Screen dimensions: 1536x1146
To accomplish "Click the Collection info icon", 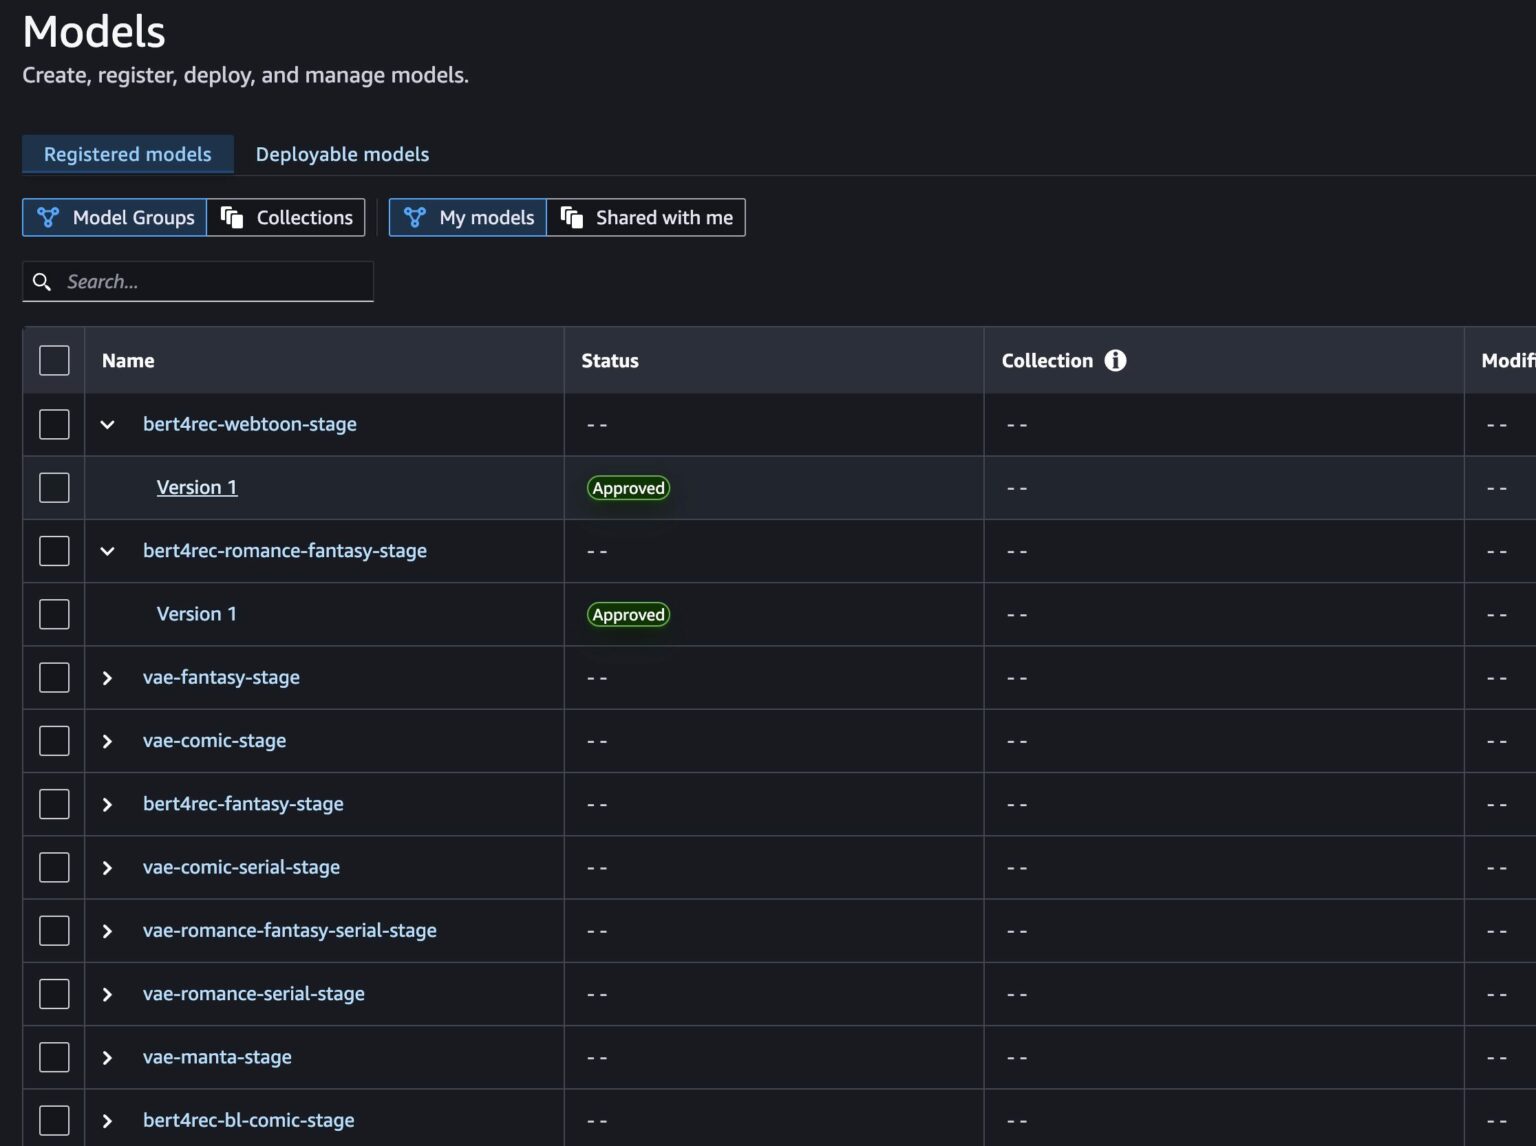I will point(1115,361).
